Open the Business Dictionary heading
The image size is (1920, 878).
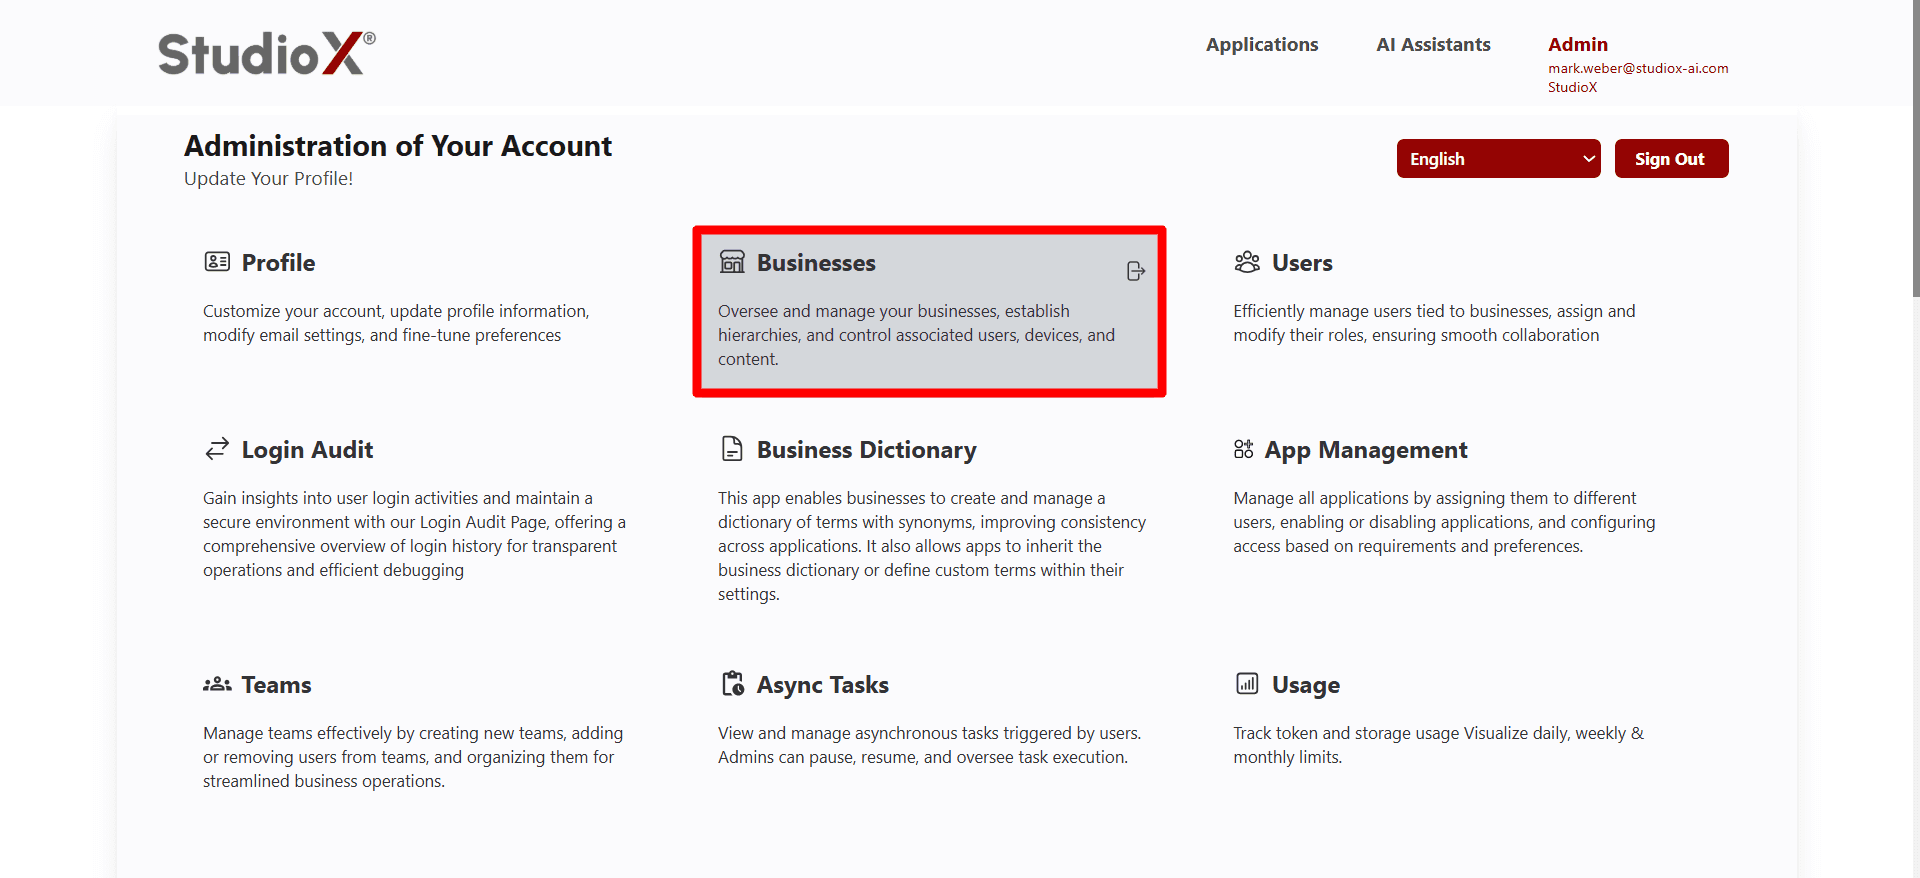866,450
